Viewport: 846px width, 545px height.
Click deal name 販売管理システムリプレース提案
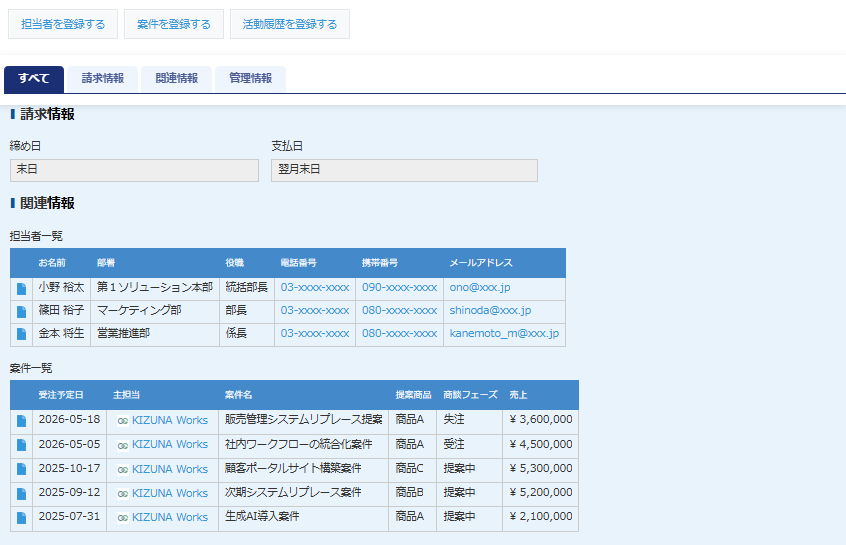304,420
